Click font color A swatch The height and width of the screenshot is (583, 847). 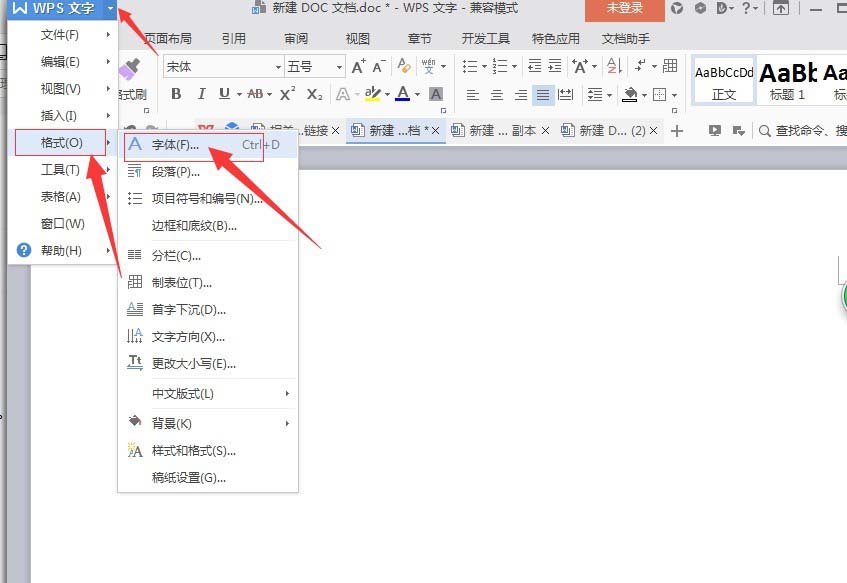(x=402, y=94)
